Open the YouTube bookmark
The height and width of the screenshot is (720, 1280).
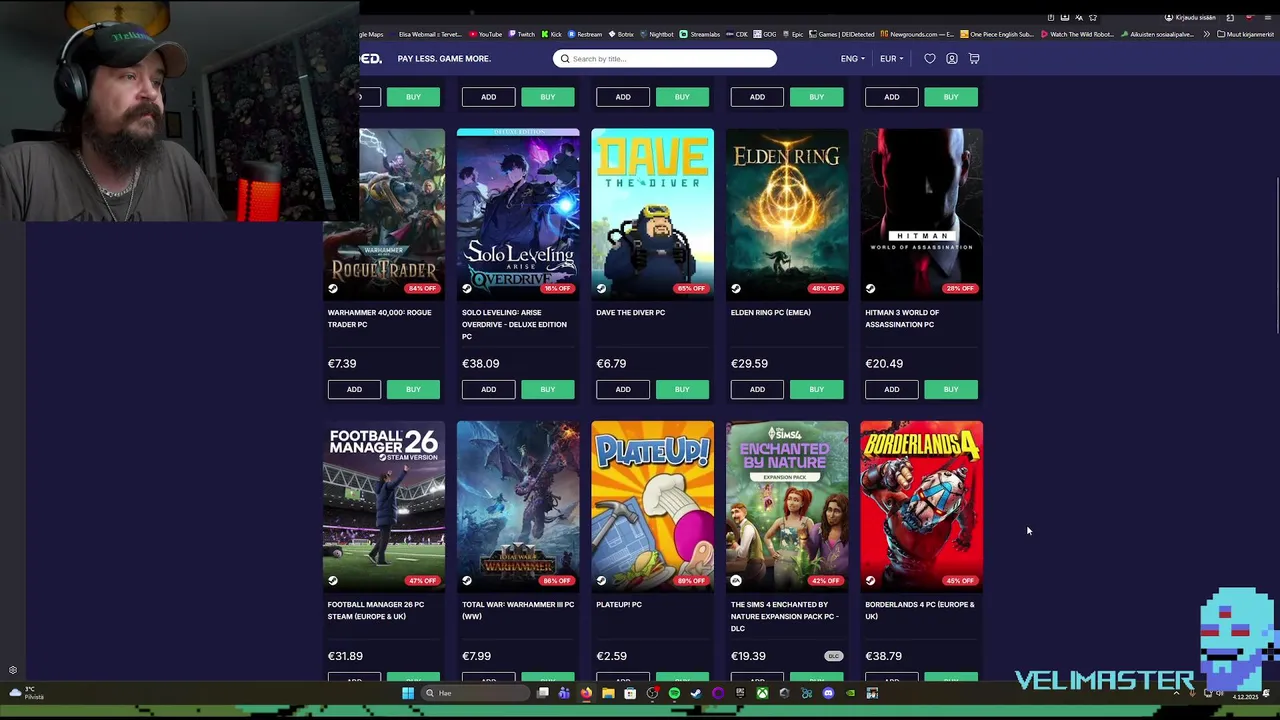pos(486,34)
